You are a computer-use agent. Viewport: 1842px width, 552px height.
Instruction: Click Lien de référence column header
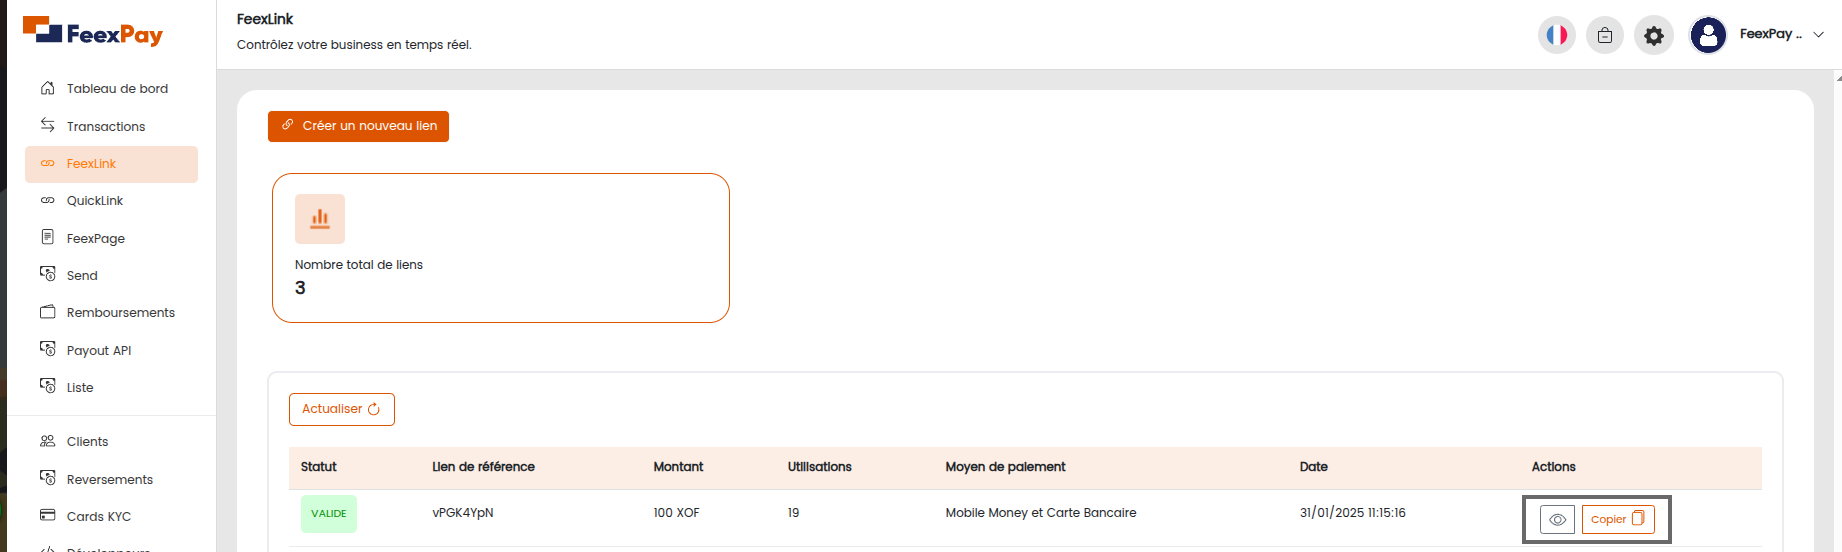click(x=483, y=467)
